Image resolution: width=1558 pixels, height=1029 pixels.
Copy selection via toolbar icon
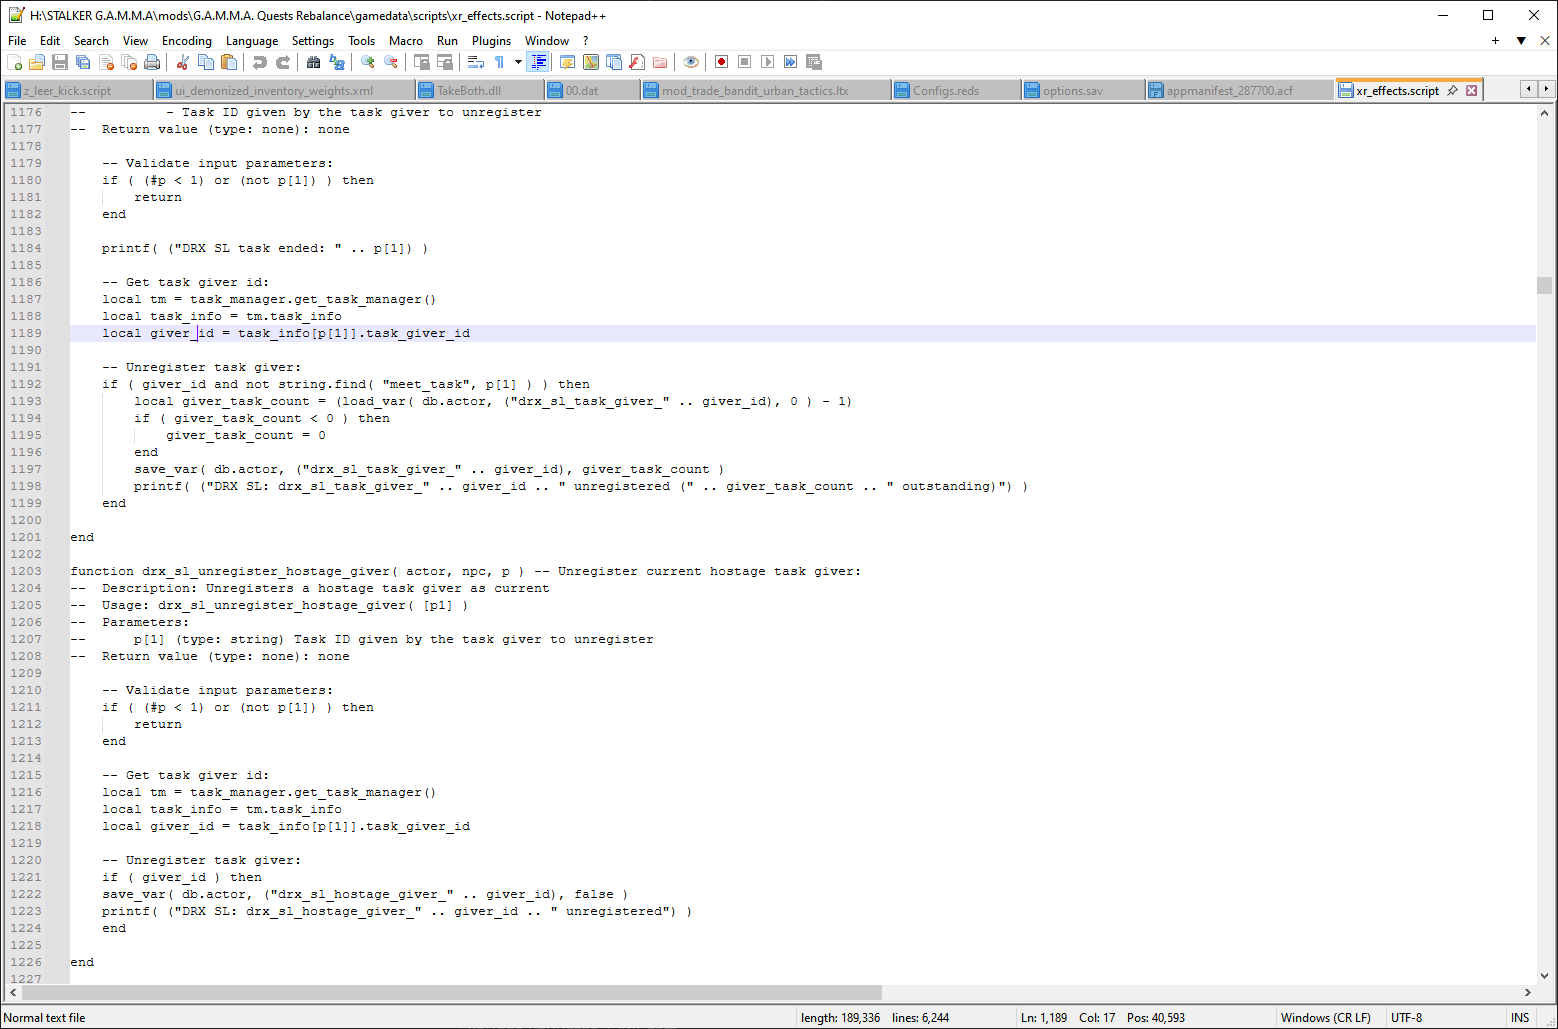coord(206,62)
